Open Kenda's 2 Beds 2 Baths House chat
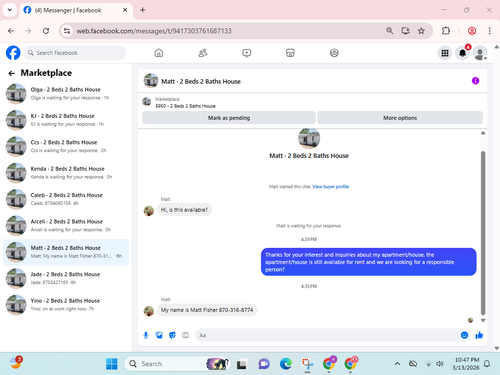The height and width of the screenshot is (375, 500). (66, 173)
